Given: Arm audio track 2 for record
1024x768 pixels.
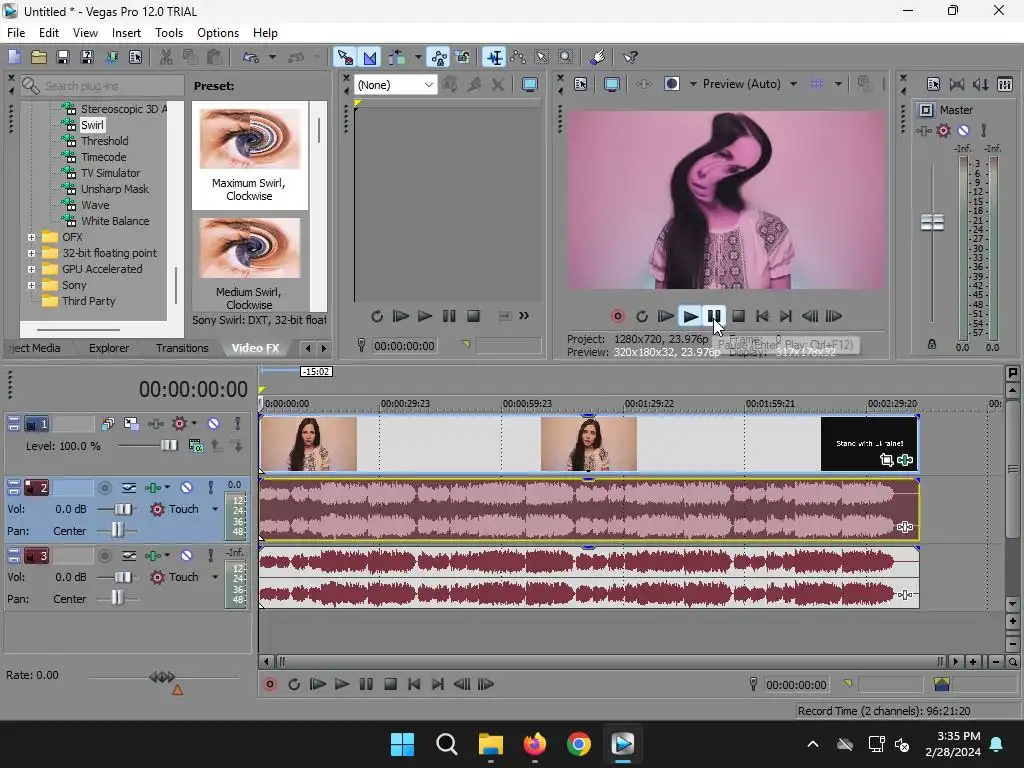Looking at the screenshot, I should [x=104, y=488].
